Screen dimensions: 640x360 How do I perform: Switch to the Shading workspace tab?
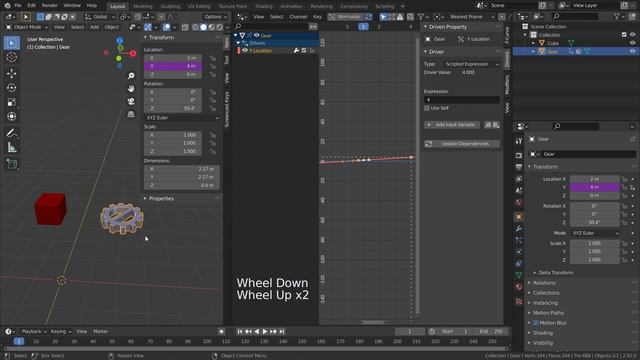tap(264, 6)
